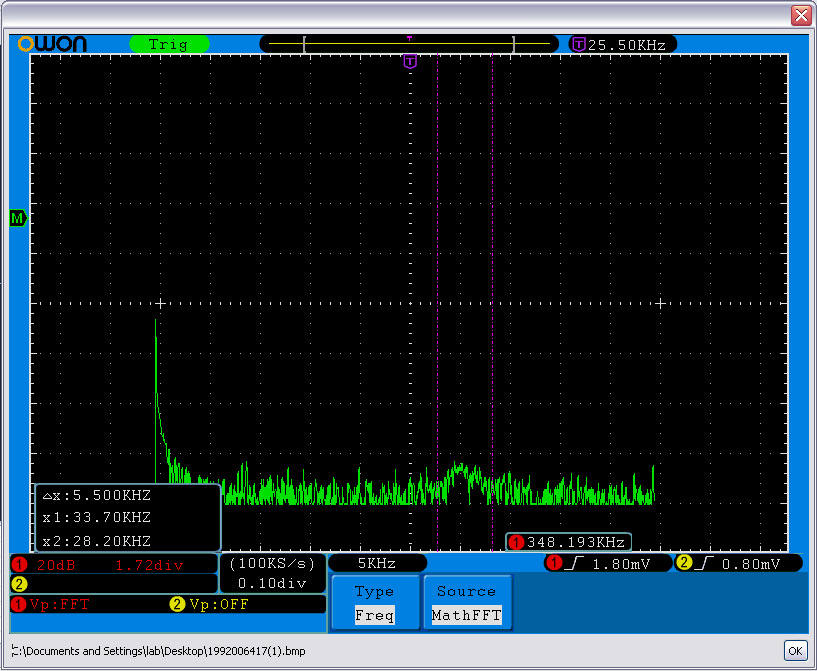Click the Vp:FFT measurement label
This screenshot has height=671, width=817.
coord(60,605)
